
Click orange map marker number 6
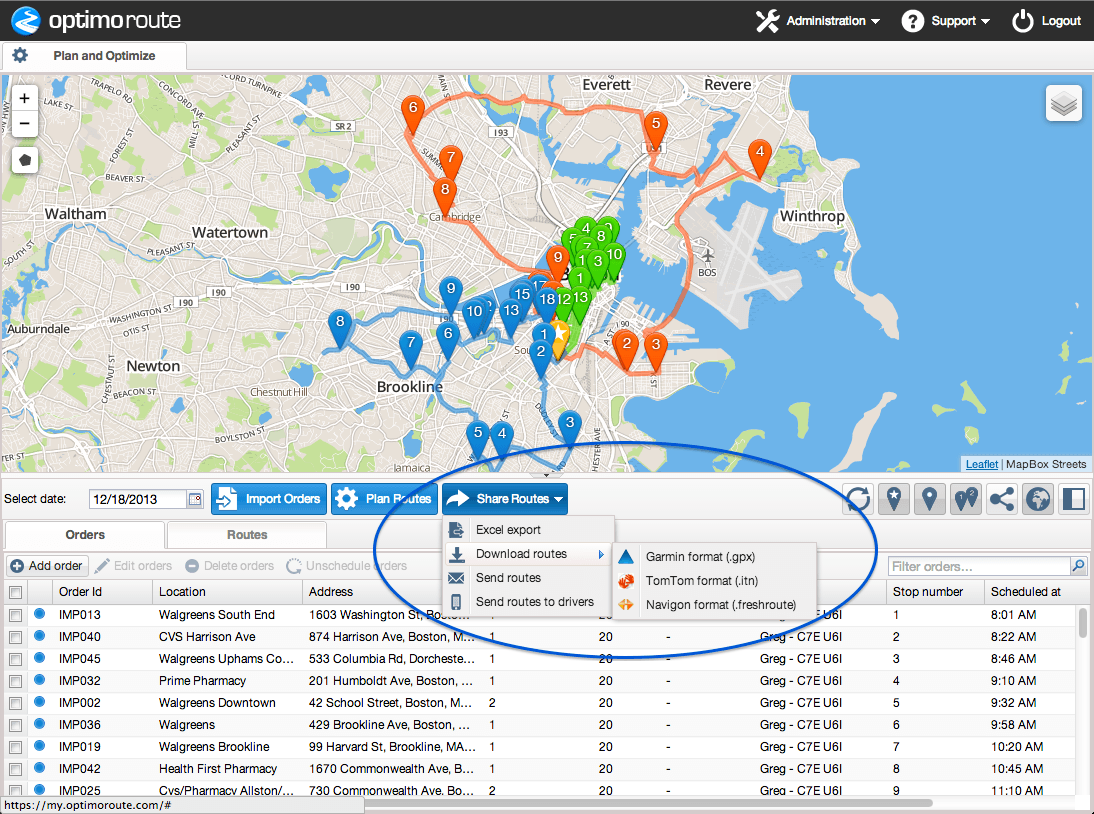click(413, 114)
